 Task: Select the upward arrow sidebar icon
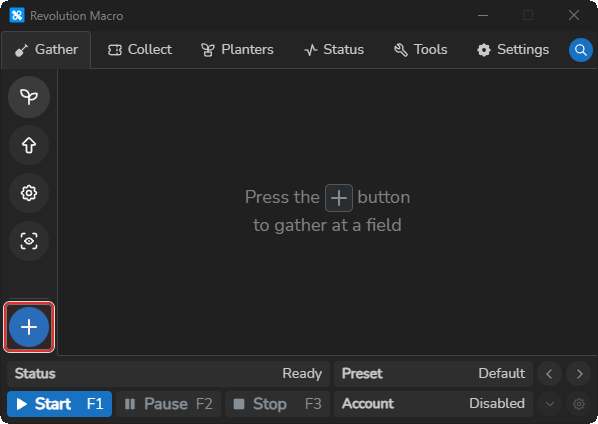pyautogui.click(x=29, y=145)
